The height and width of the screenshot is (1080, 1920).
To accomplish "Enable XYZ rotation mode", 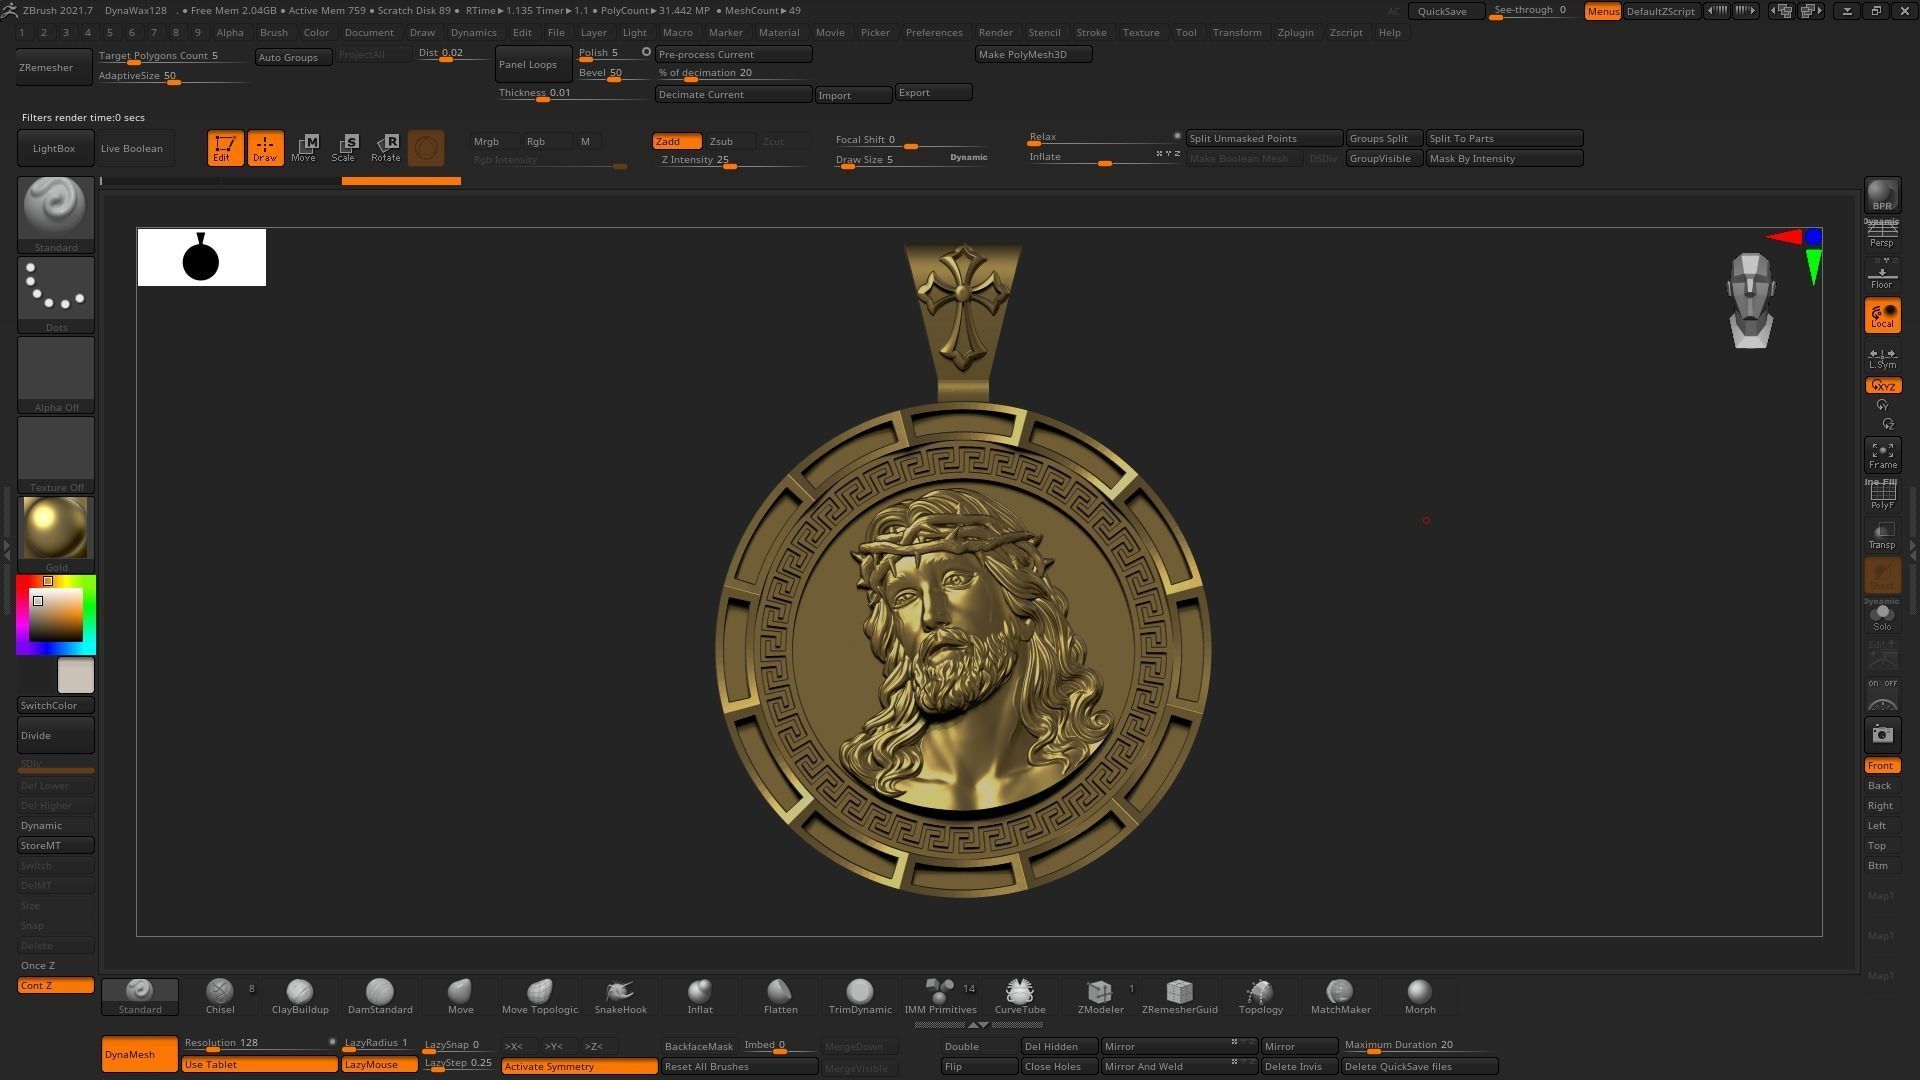I will [x=1882, y=386].
